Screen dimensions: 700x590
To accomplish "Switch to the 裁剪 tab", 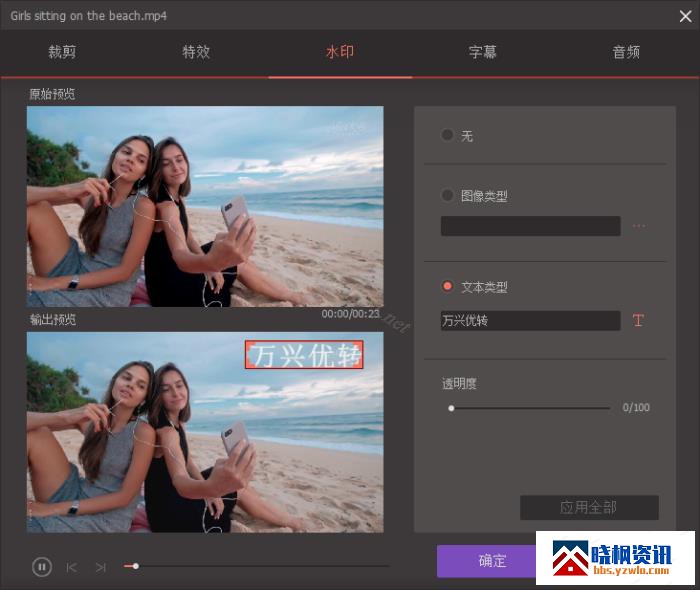I will pyautogui.click(x=62, y=52).
